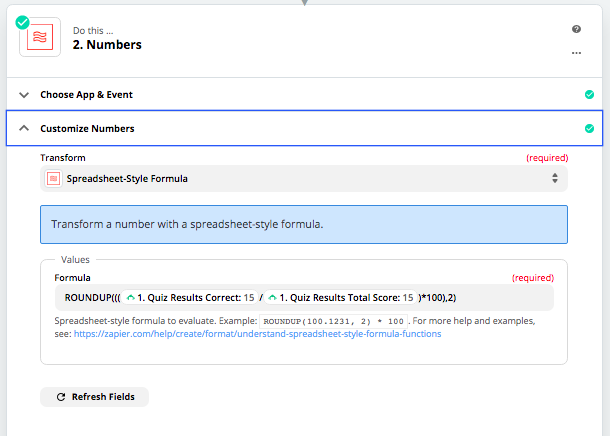The width and height of the screenshot is (610, 436).
Task: Click the green check badge on app icon
Action: pos(23,23)
